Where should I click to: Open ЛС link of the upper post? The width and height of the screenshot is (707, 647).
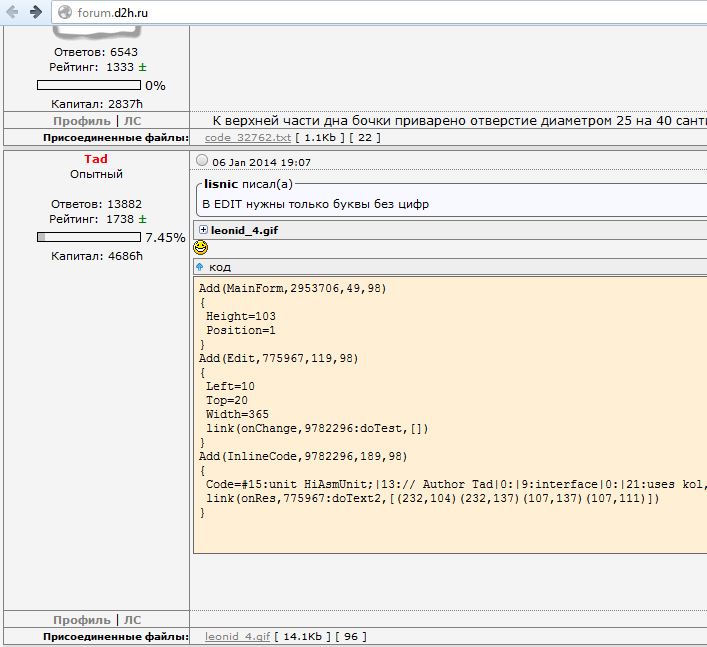[x=132, y=120]
